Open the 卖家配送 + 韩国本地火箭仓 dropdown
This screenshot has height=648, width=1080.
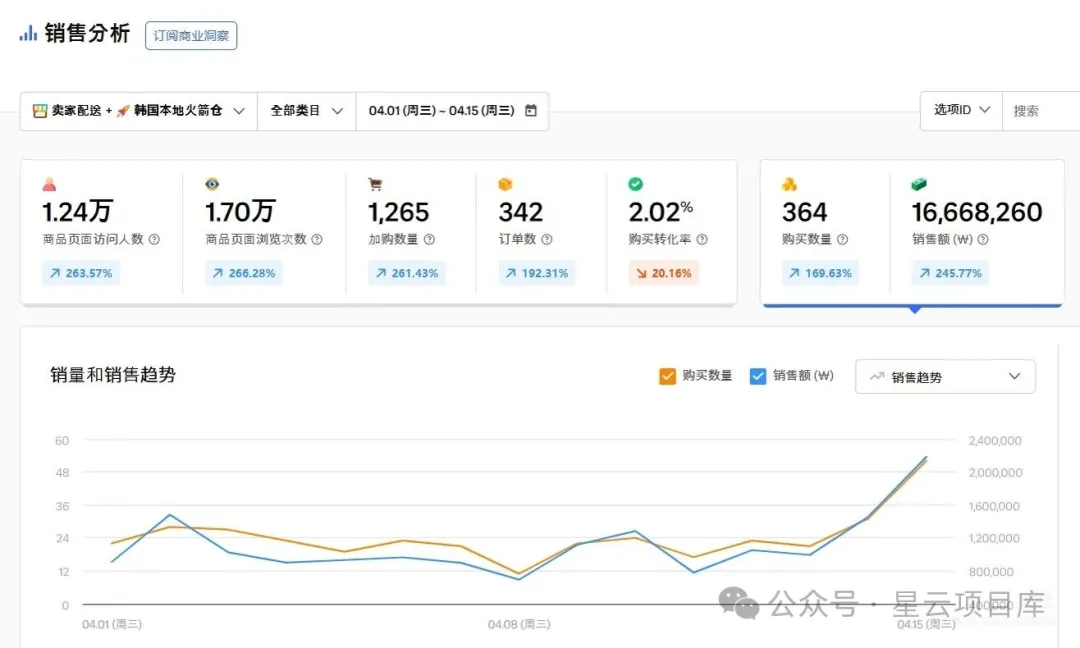[138, 111]
